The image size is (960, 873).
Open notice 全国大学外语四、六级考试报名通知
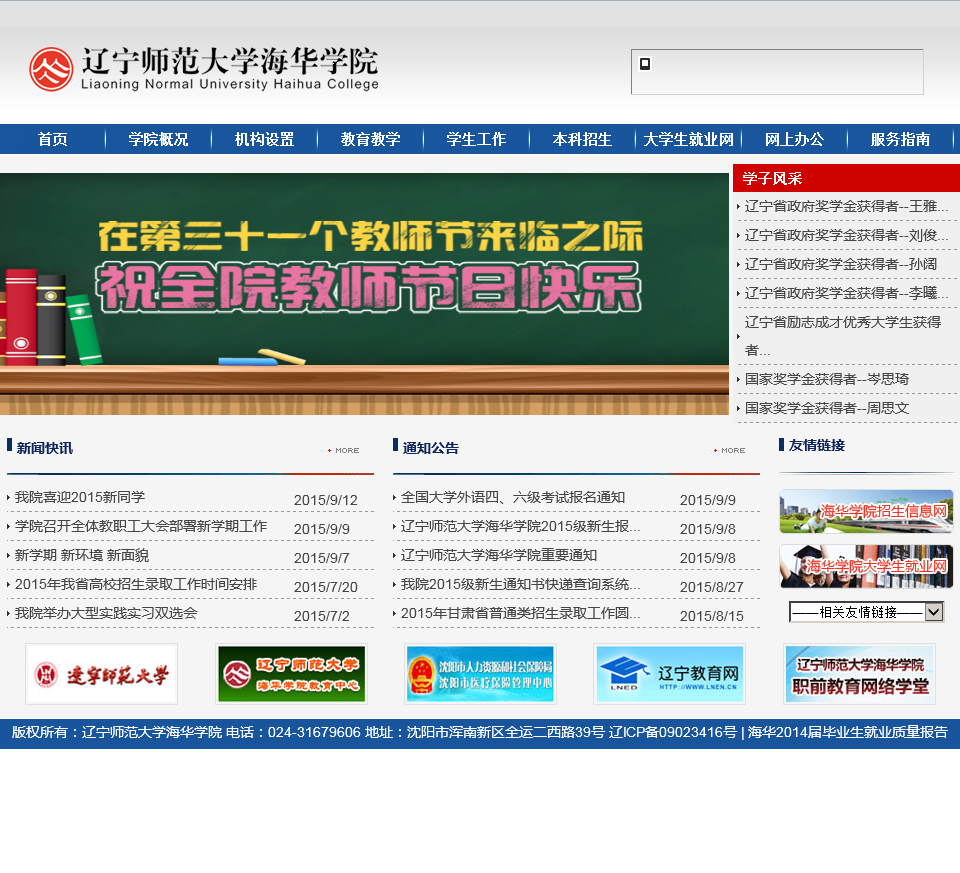(x=512, y=497)
